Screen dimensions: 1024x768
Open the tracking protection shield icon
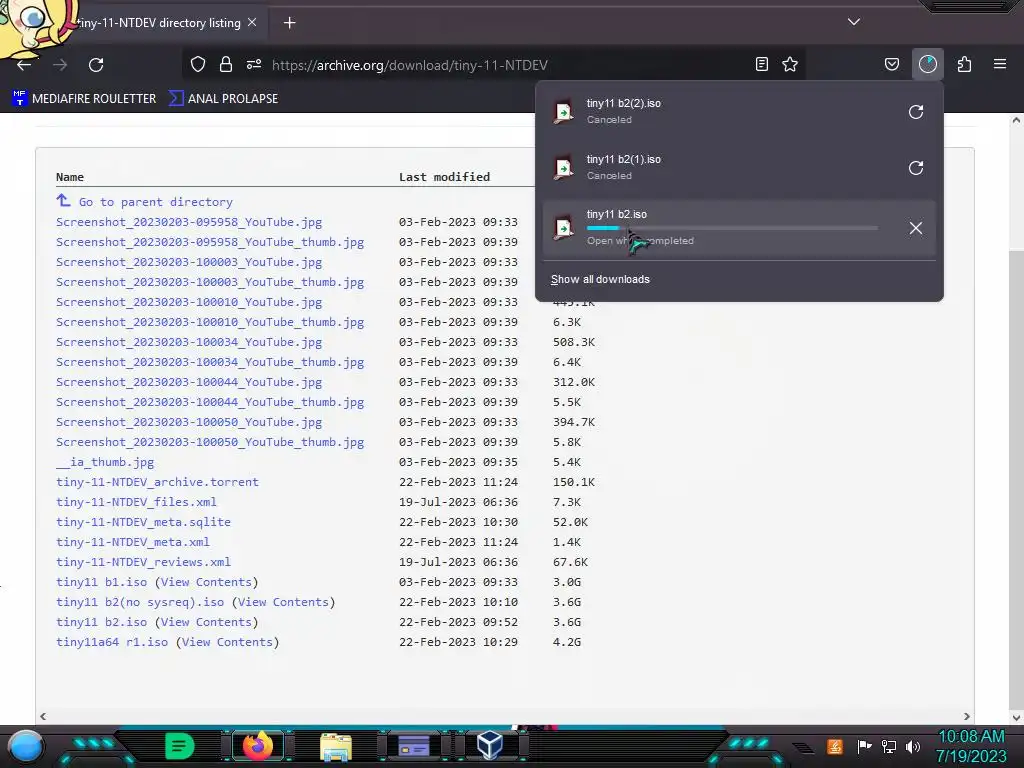tap(198, 64)
